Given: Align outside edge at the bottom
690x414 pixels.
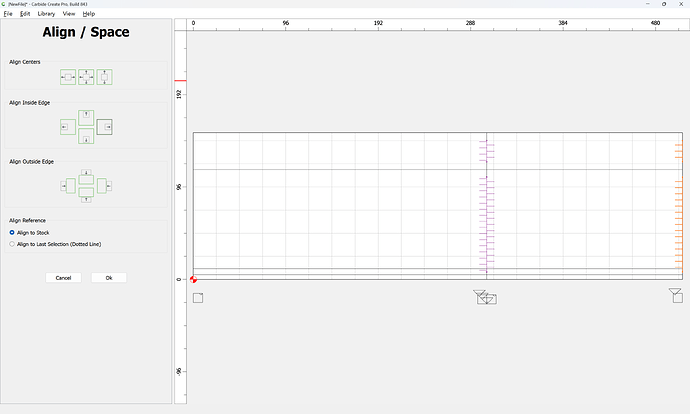Looking at the screenshot, I should coord(86,195).
